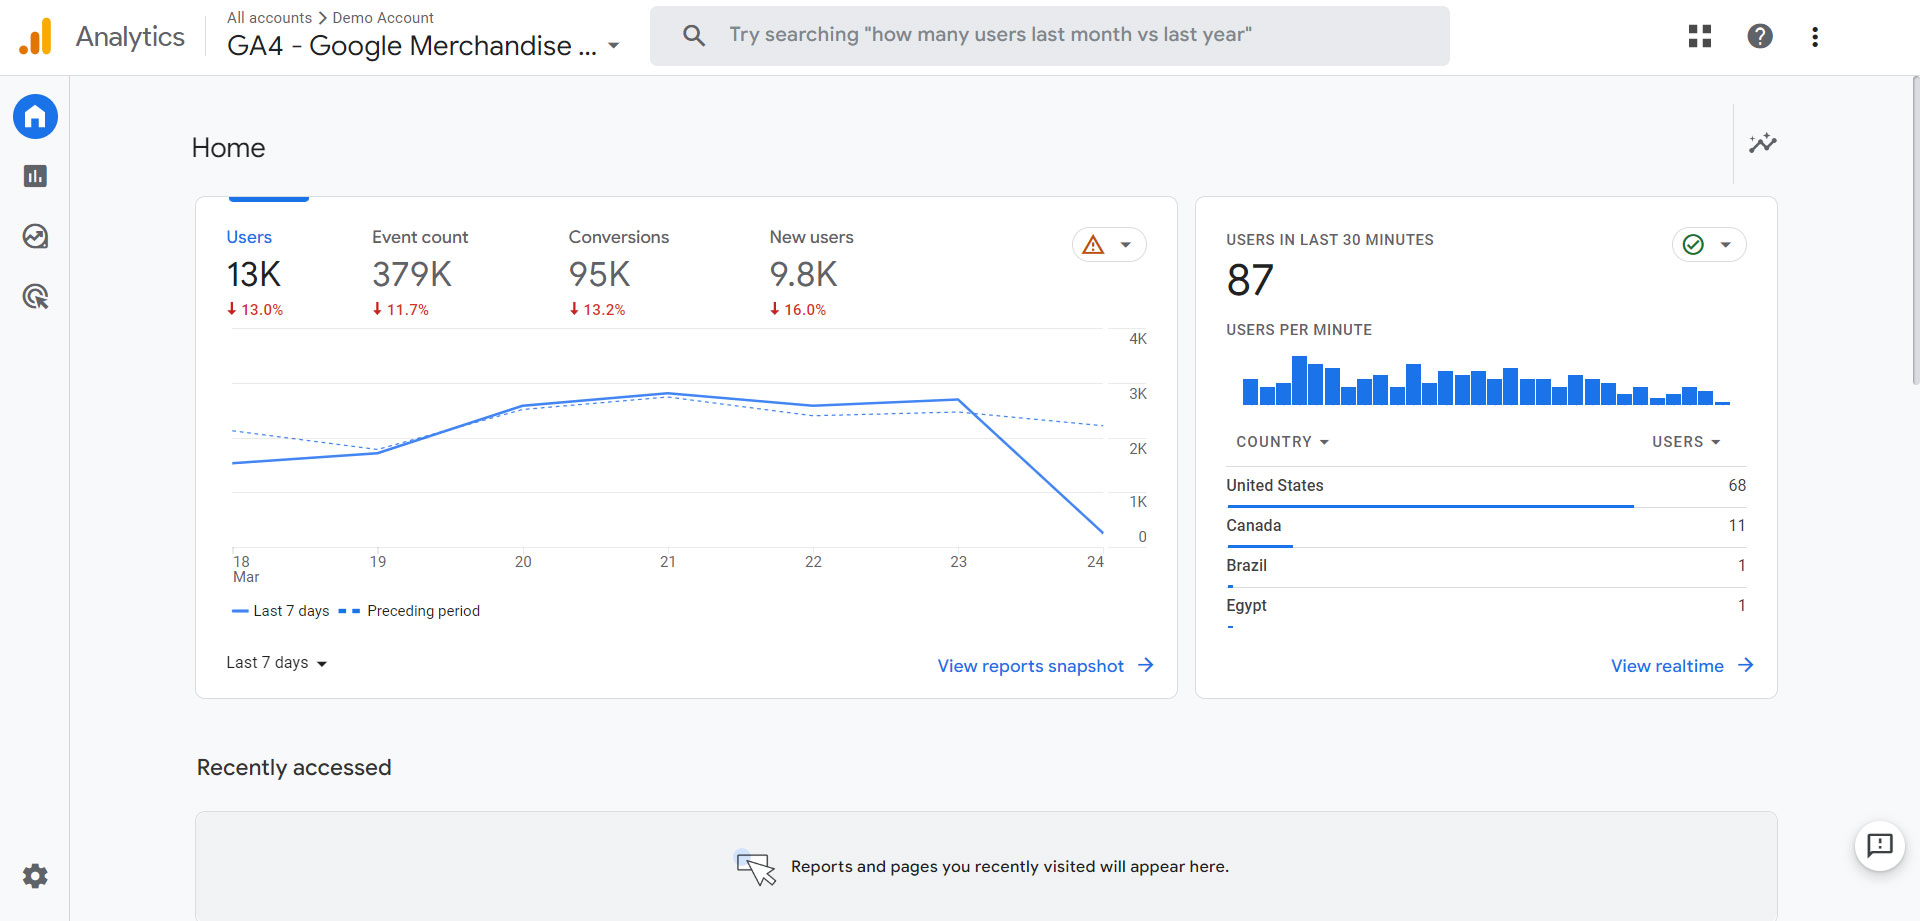Open View realtime link
This screenshot has height=921, width=1920.
tap(1682, 666)
